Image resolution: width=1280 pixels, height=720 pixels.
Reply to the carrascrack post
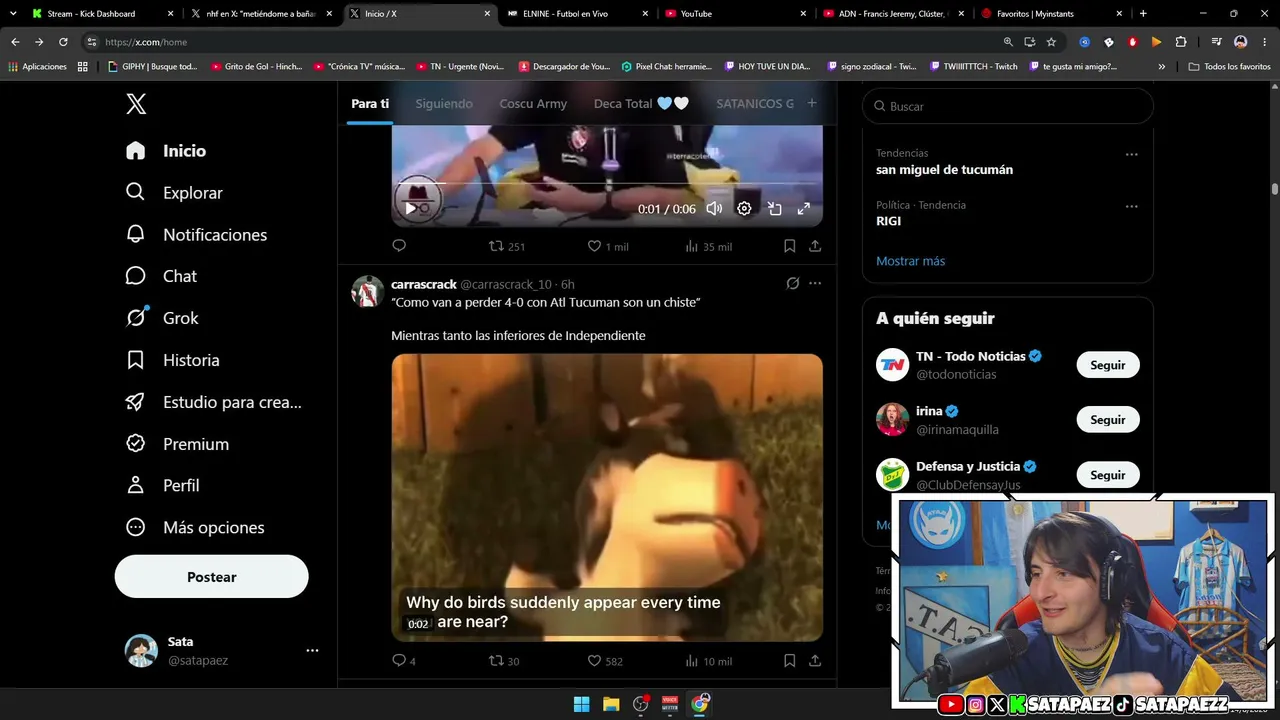[403, 661]
